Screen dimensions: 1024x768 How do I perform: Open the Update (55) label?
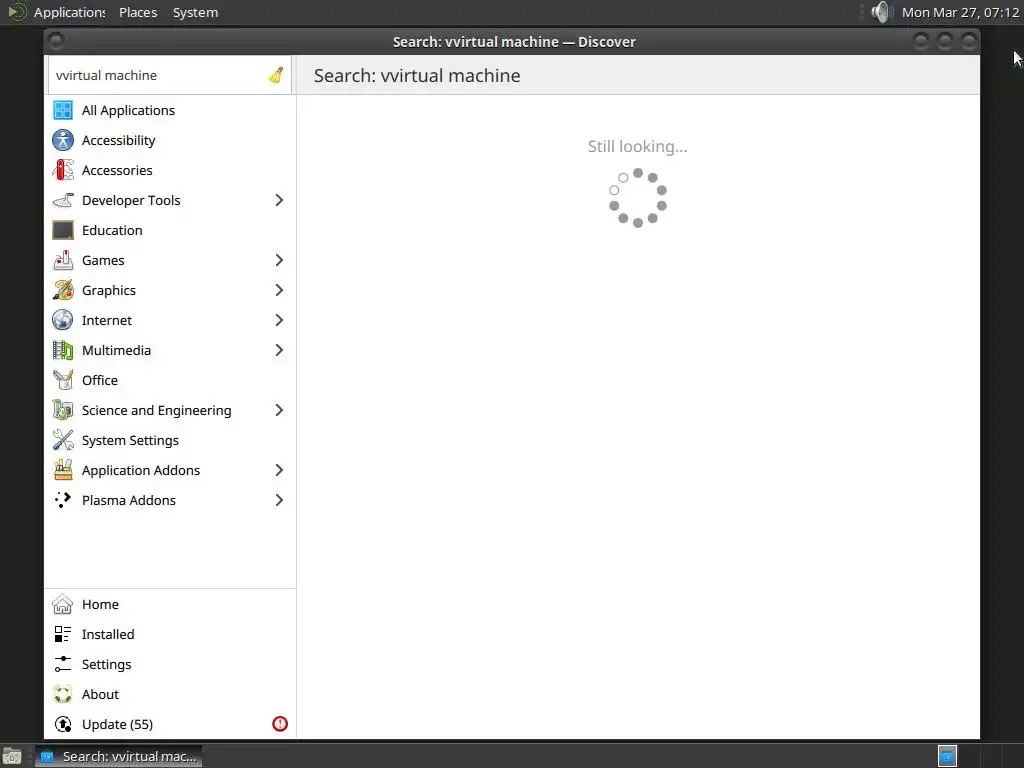click(117, 724)
